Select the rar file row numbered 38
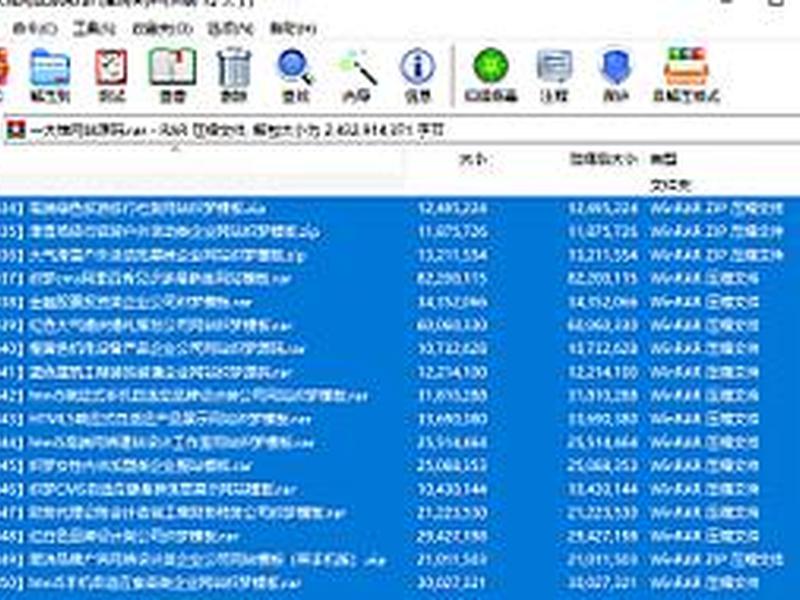Viewport: 800px width, 600px height. [400, 302]
